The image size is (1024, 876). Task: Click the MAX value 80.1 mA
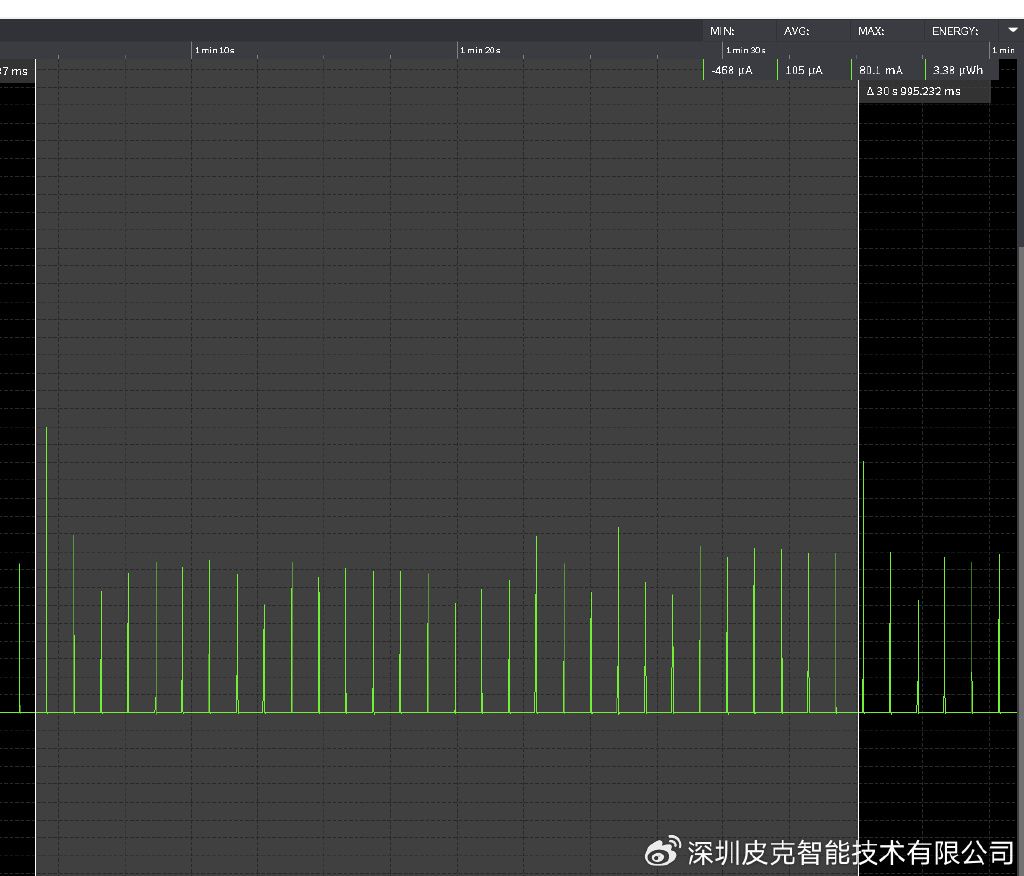(x=881, y=70)
